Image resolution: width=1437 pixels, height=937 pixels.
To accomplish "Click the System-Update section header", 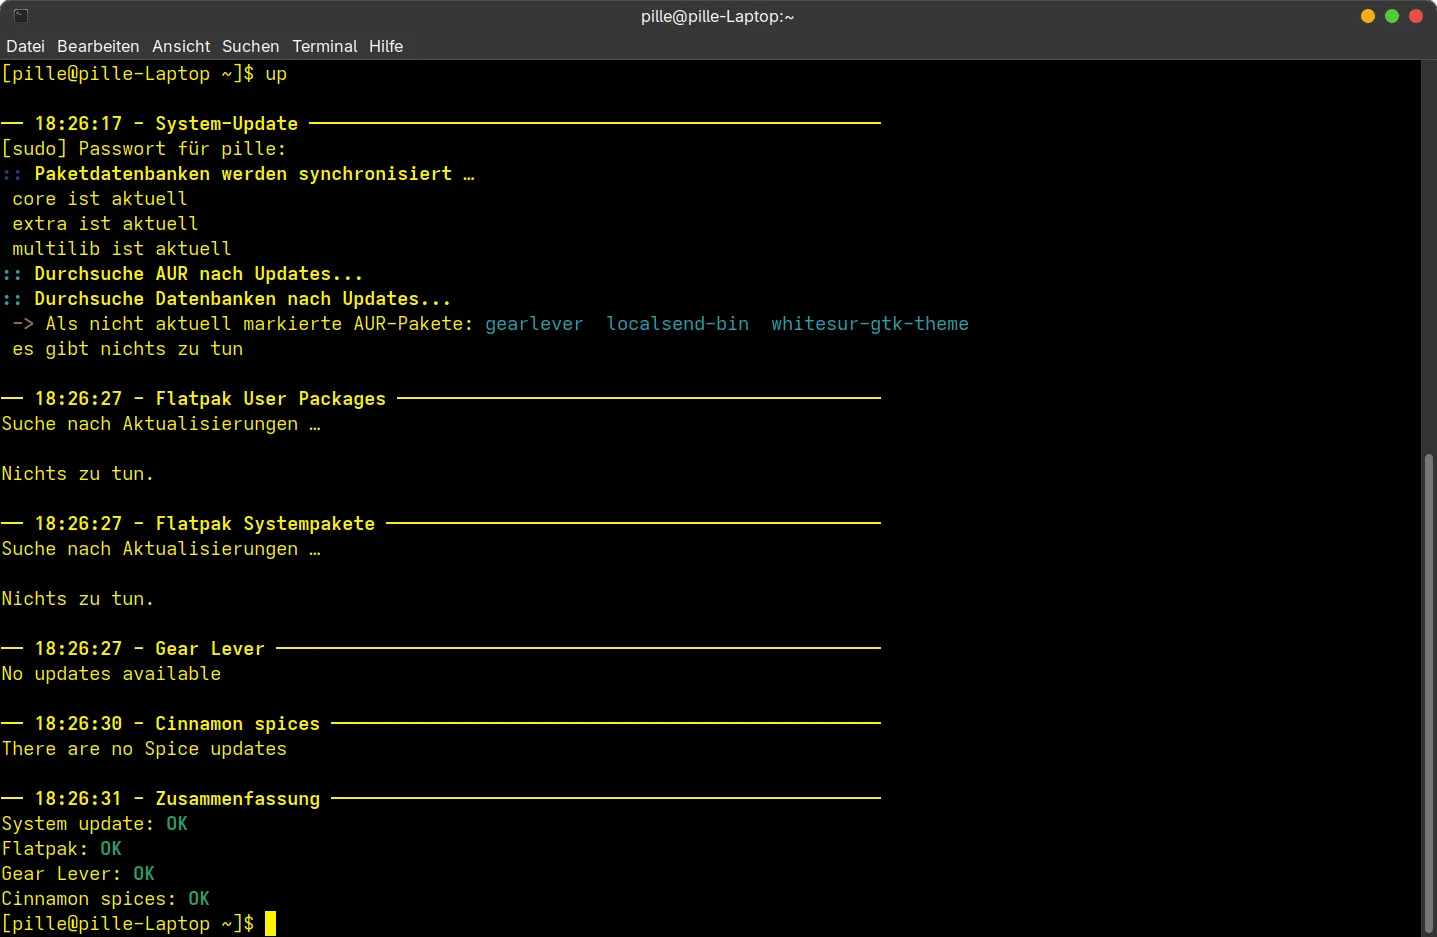I will point(226,124).
